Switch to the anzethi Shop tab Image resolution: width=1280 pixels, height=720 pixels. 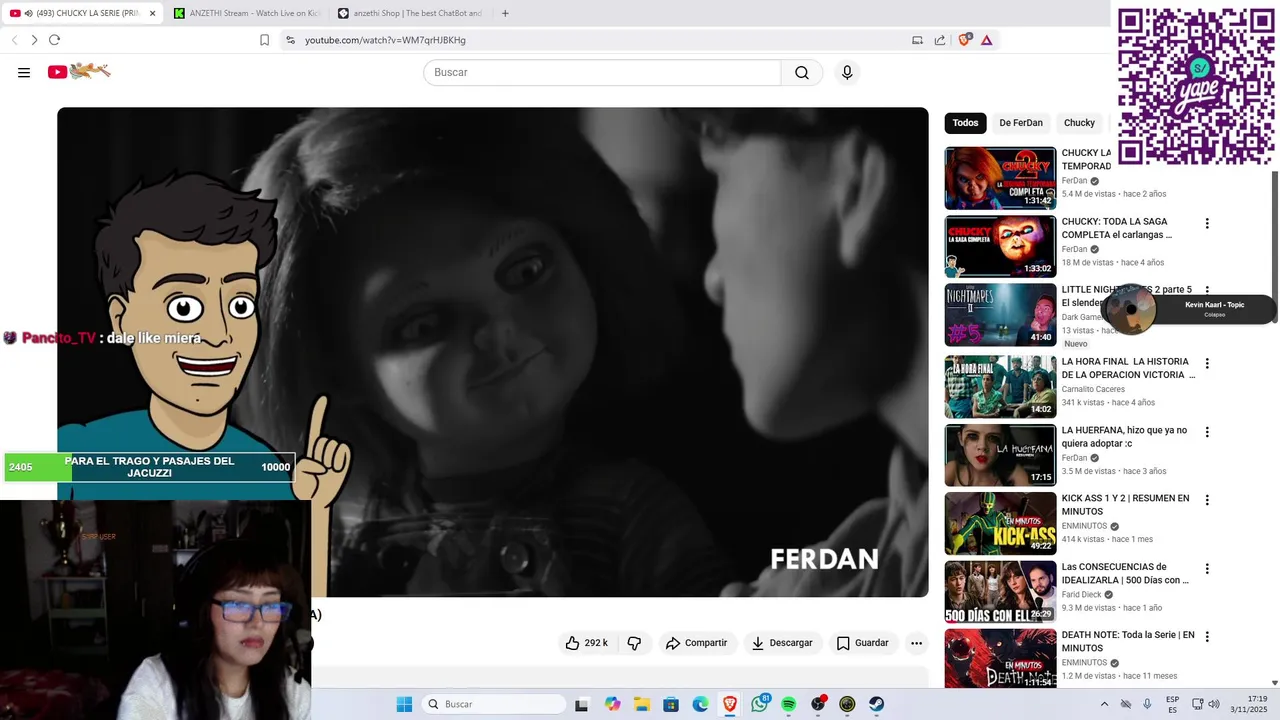click(410, 13)
